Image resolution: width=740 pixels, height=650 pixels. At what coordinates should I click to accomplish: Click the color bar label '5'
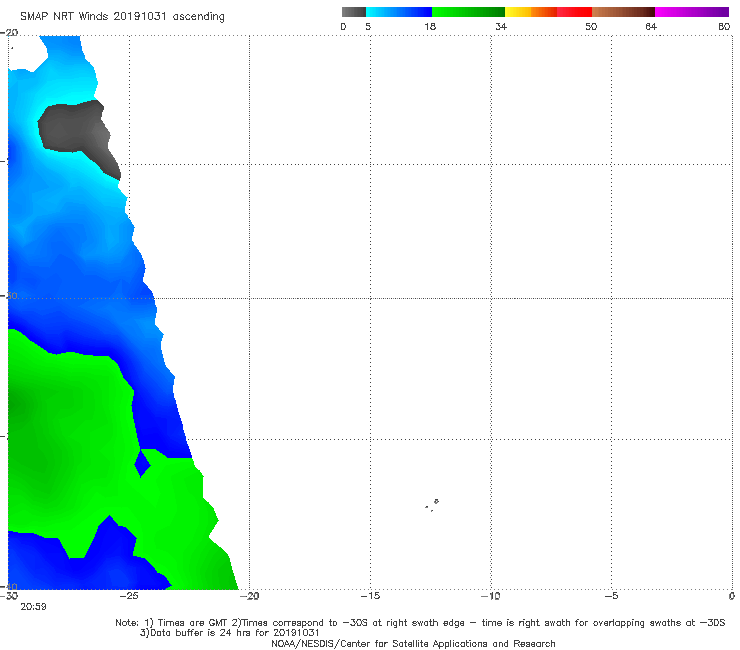[x=368, y=26]
